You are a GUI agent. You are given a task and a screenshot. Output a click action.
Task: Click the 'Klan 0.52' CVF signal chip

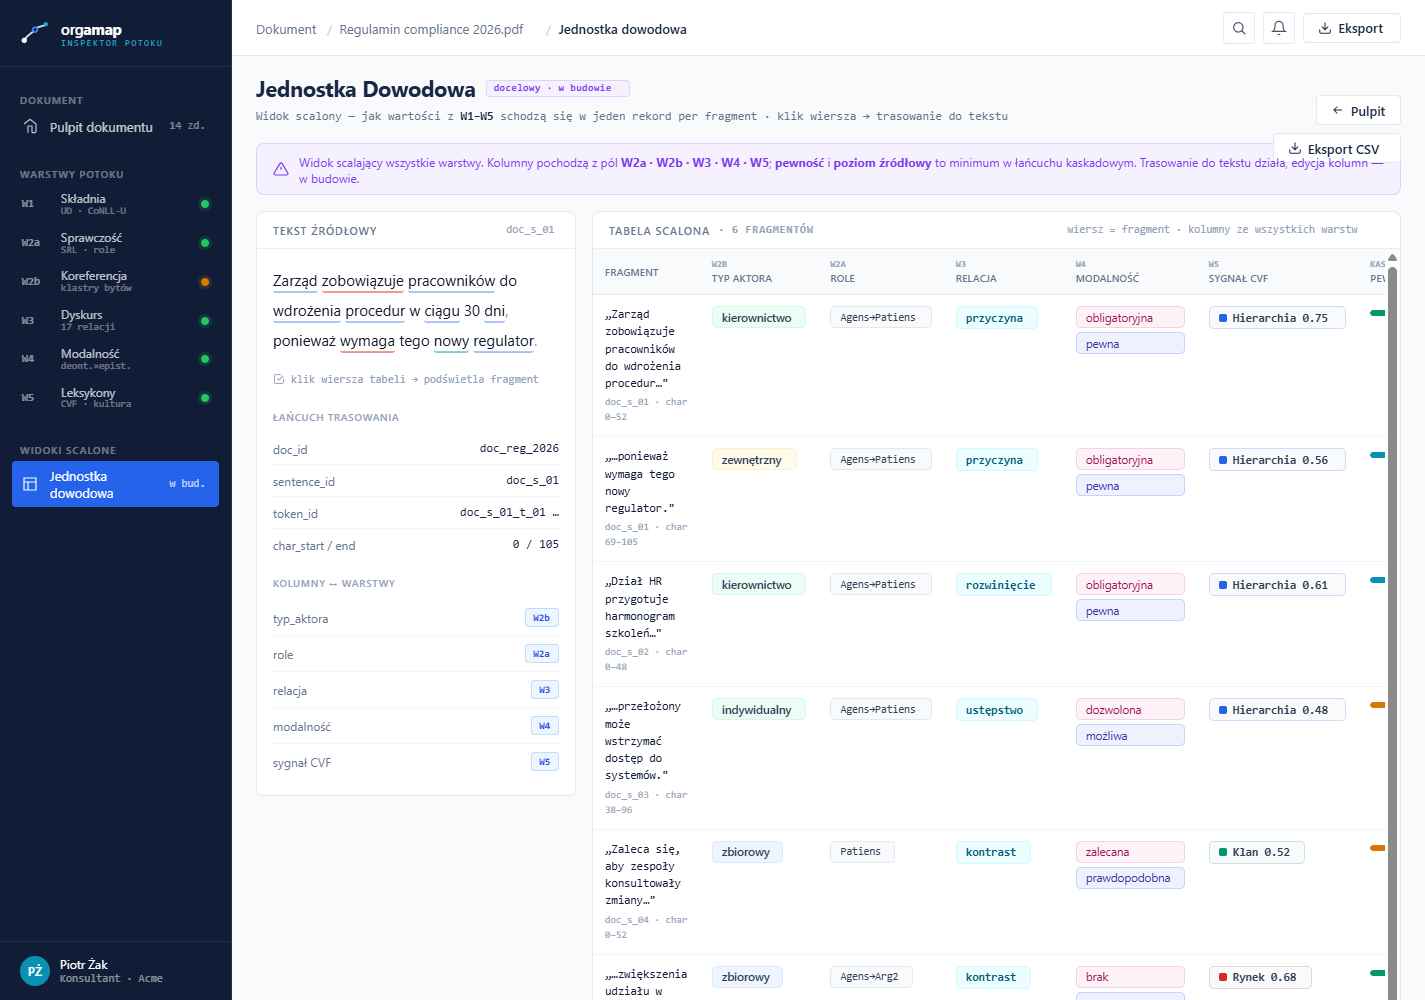tap(1257, 852)
